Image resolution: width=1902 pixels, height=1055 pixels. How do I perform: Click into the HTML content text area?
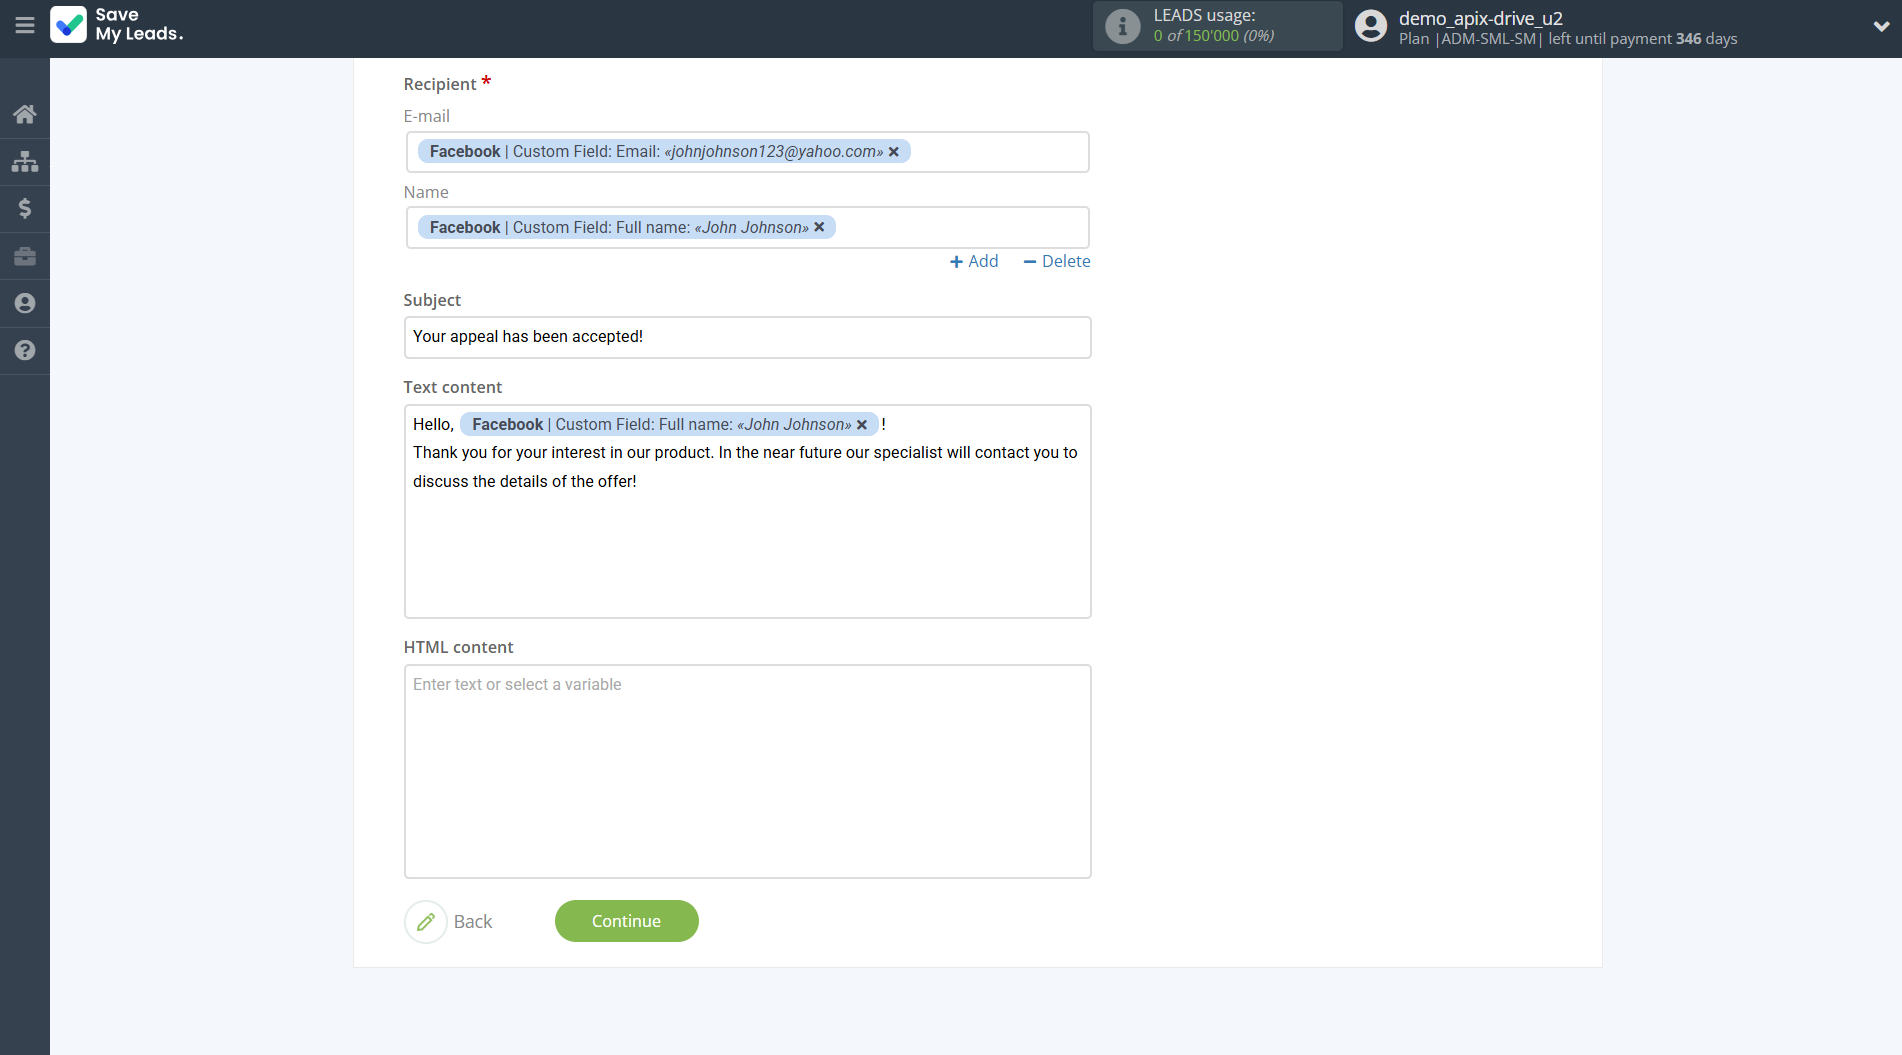click(747, 771)
